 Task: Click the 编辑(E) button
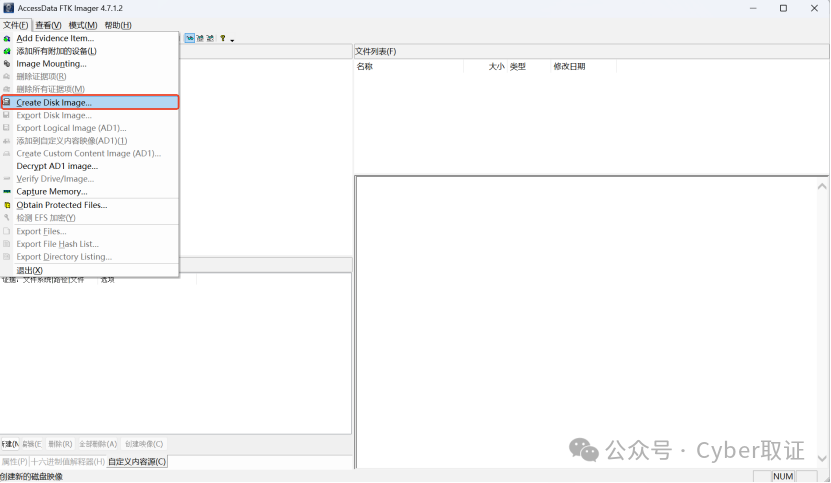click(32, 444)
